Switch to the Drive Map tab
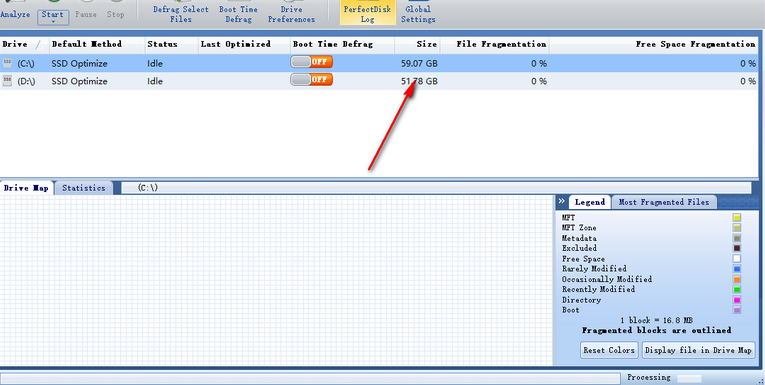The height and width of the screenshot is (385, 765). pos(26,188)
